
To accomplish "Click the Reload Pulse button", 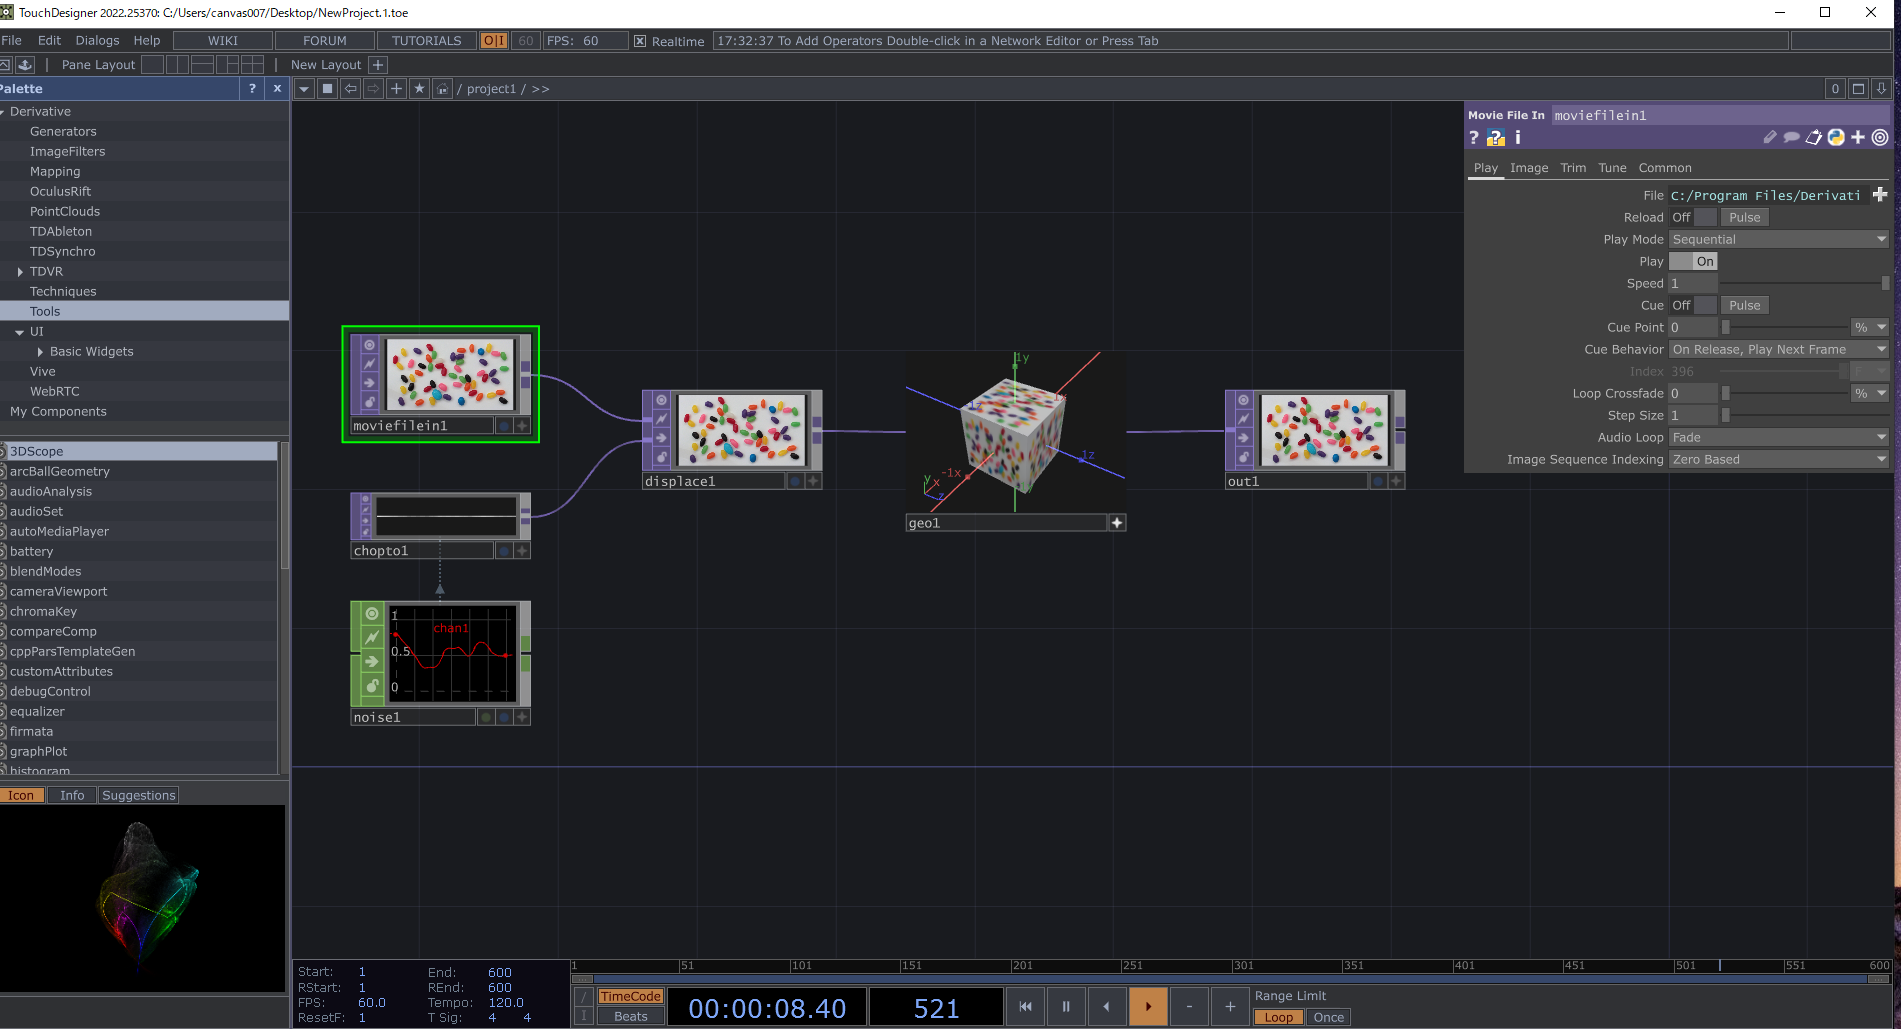I will coord(1745,217).
